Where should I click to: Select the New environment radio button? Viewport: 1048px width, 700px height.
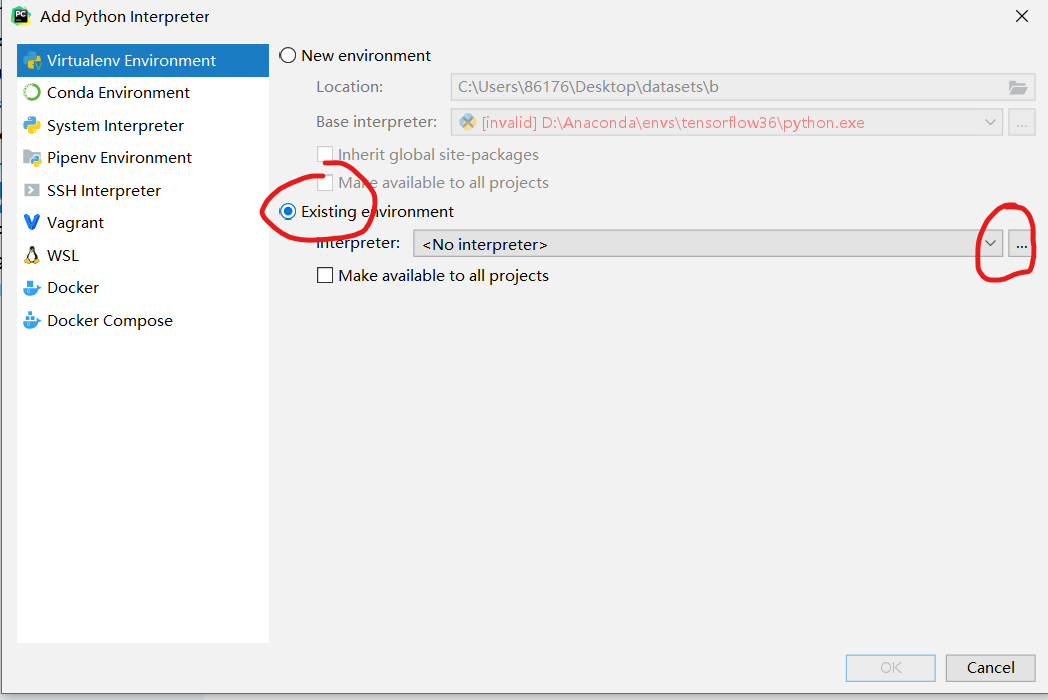287,55
